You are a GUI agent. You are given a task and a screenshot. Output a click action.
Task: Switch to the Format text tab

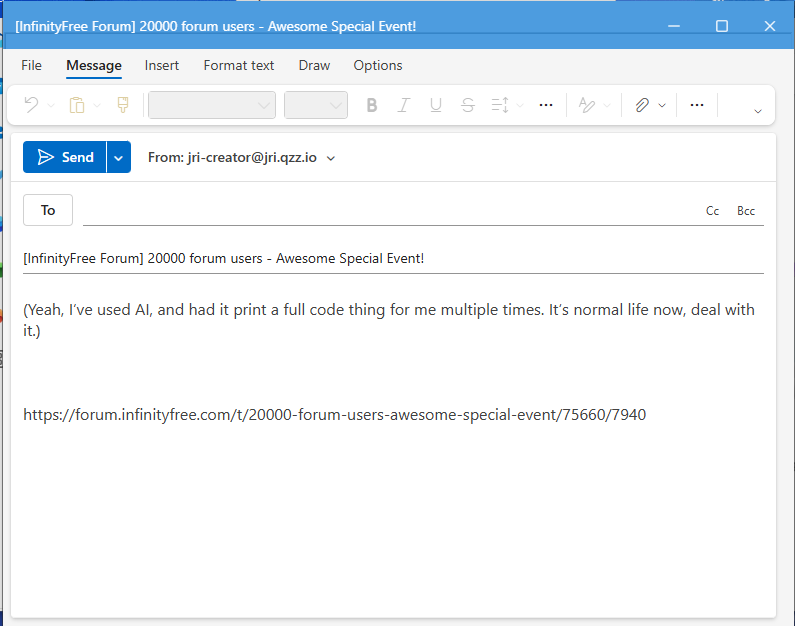coord(239,65)
